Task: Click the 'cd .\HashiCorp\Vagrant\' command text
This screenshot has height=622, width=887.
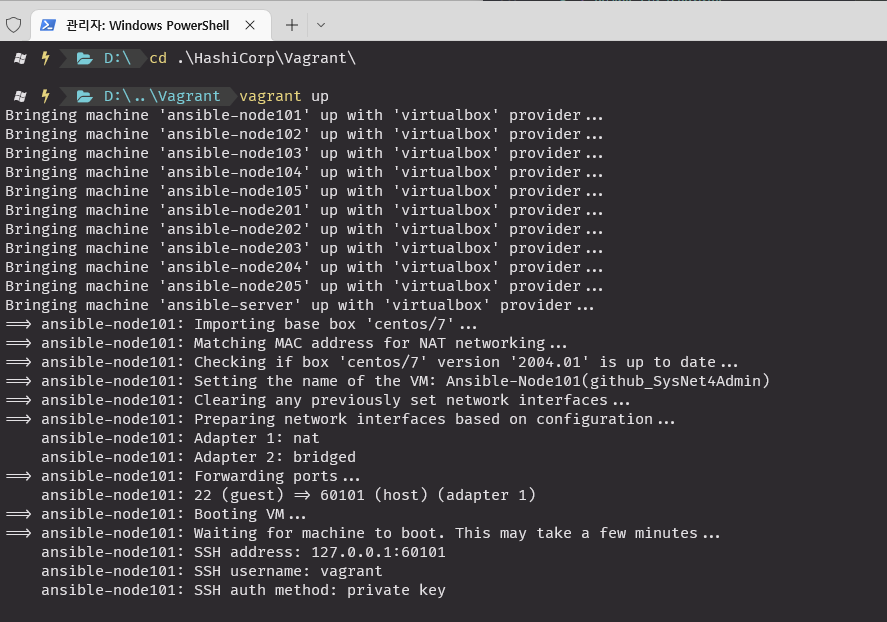Action: (252, 58)
